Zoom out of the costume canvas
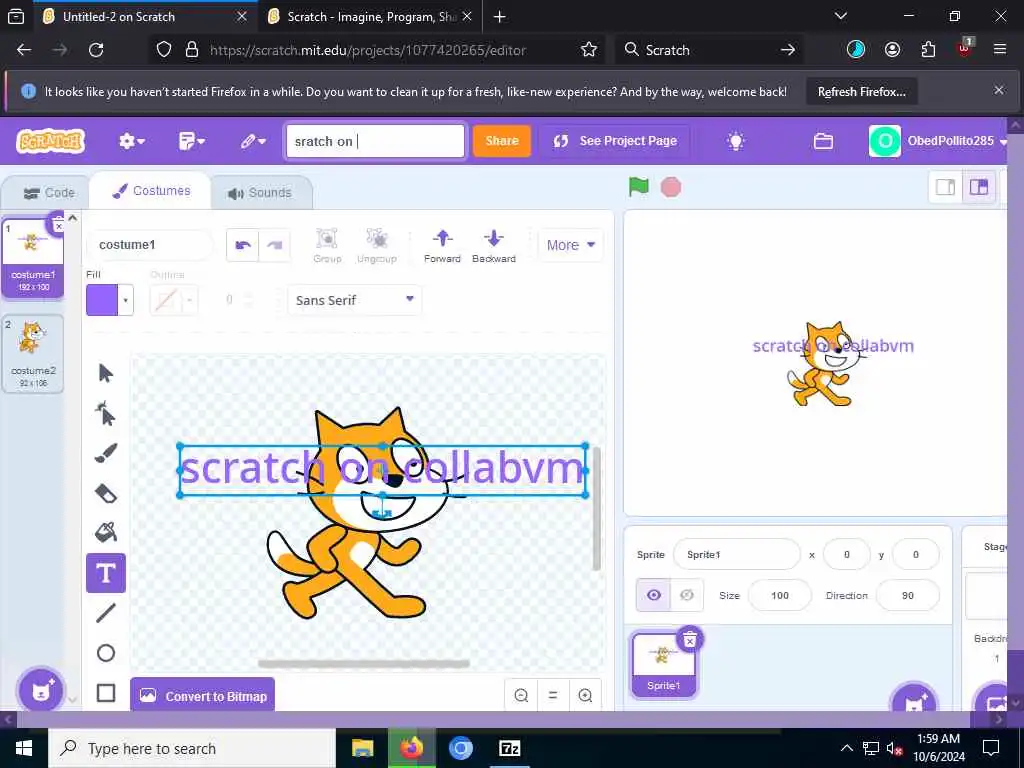Viewport: 1024px width, 768px height. [521, 696]
